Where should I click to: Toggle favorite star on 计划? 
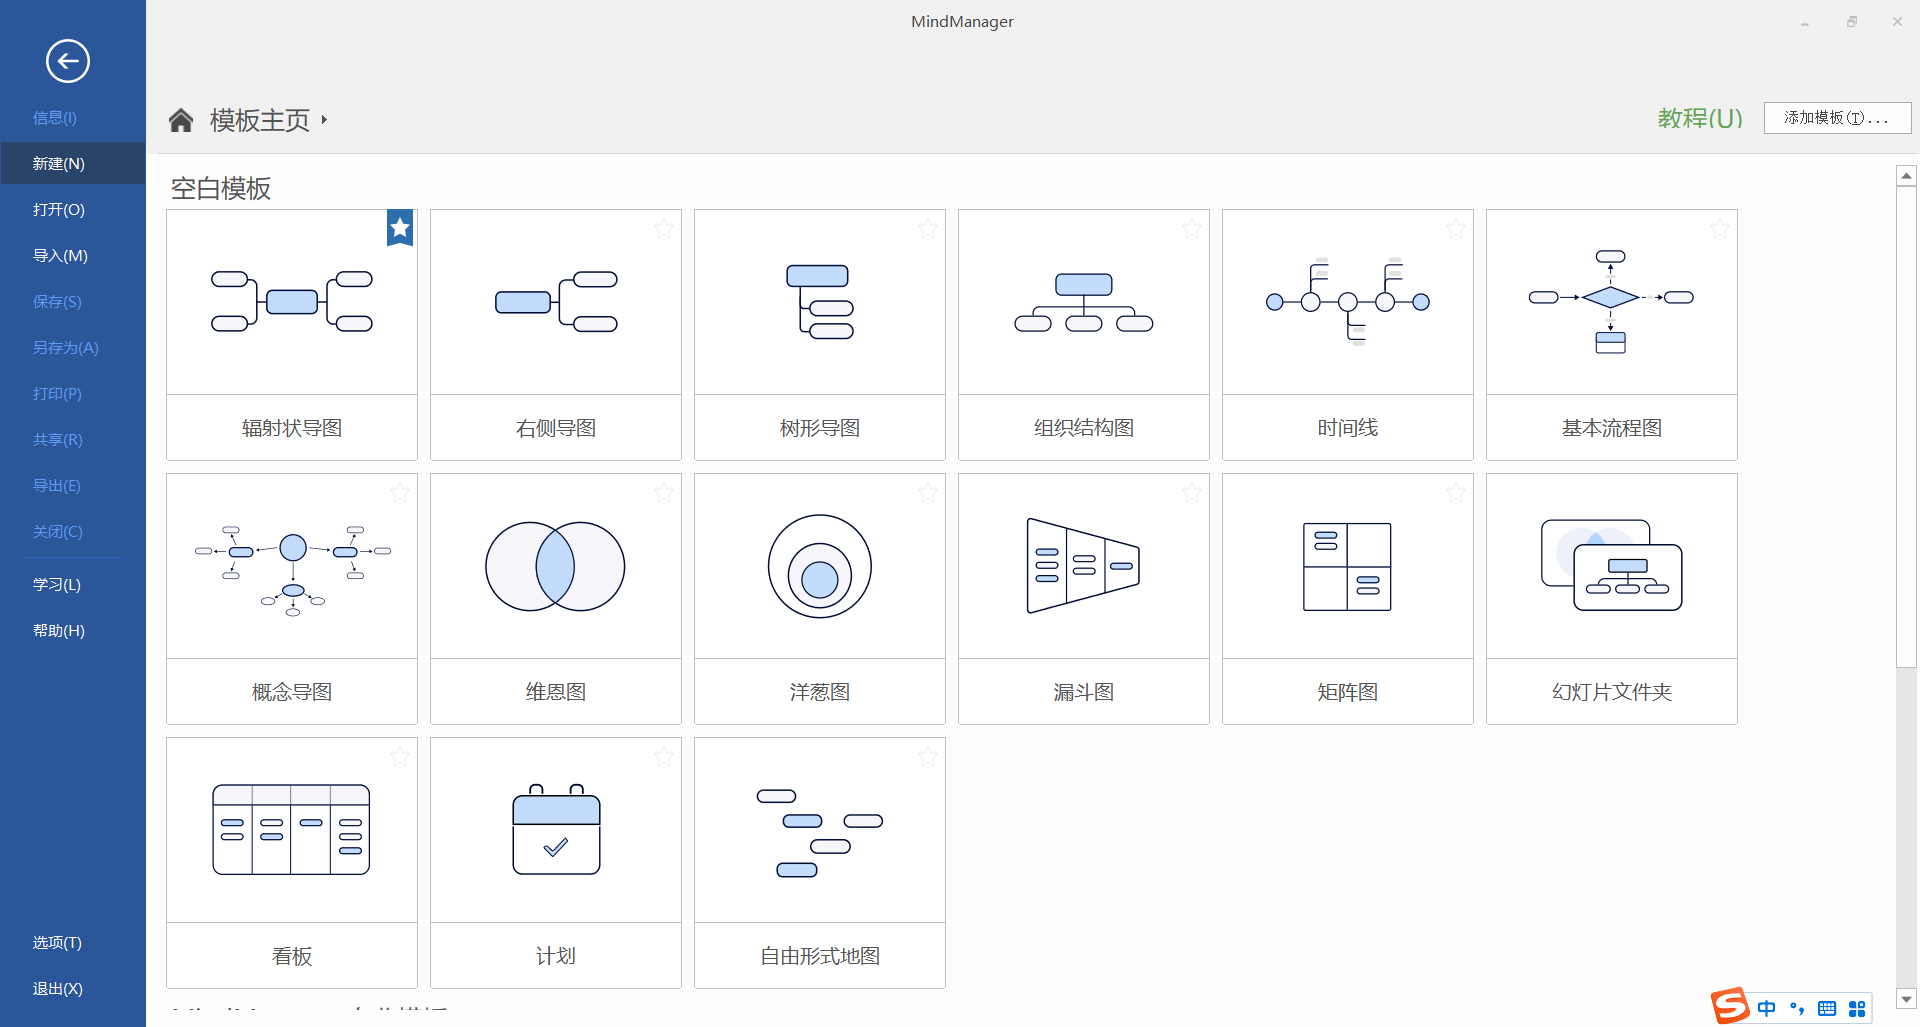664,757
